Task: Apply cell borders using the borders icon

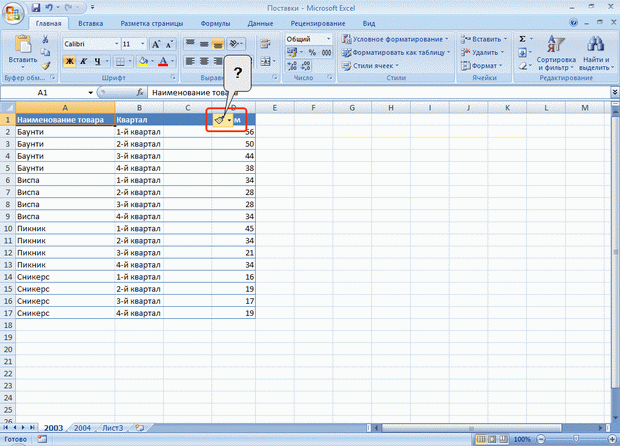Action: (x=120, y=61)
